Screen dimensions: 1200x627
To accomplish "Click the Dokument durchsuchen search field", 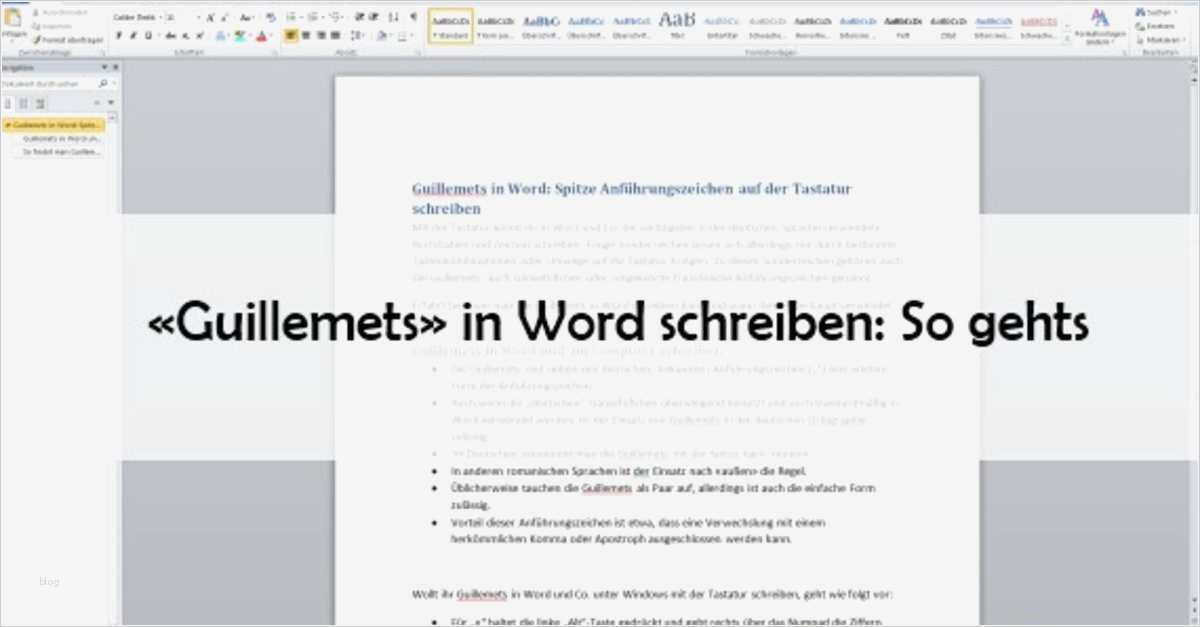I will [x=48, y=84].
